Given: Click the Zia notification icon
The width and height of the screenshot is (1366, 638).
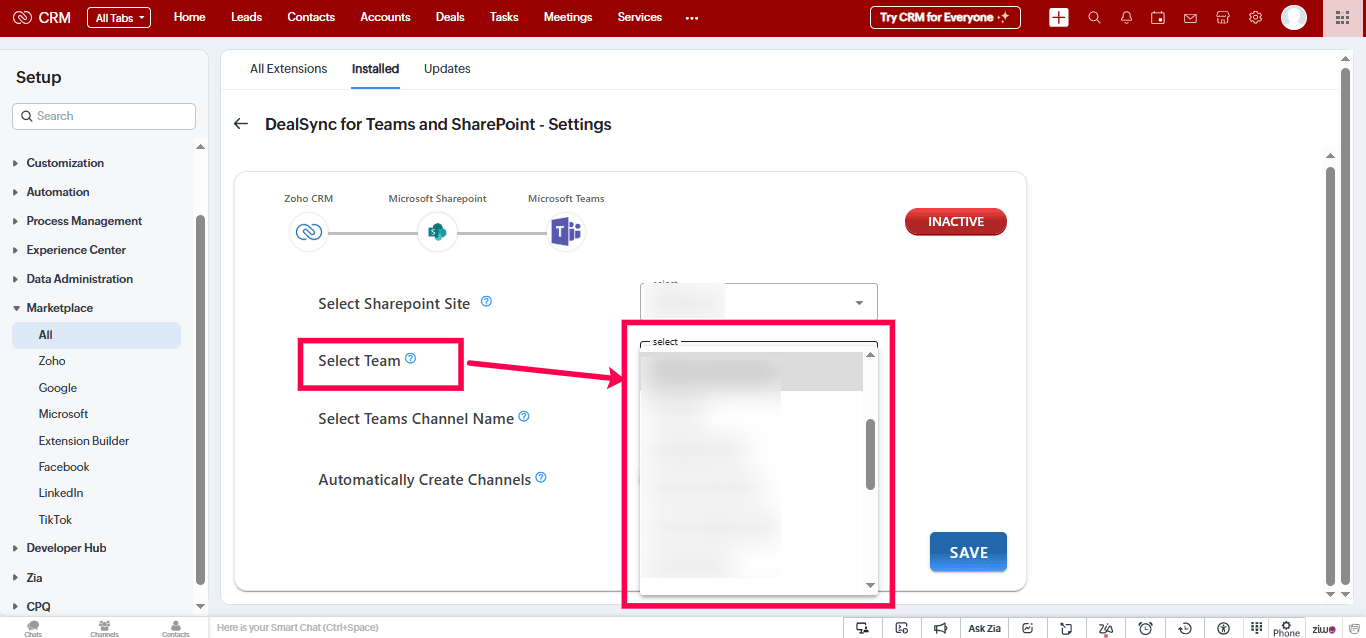Looking at the screenshot, I should click(1106, 628).
